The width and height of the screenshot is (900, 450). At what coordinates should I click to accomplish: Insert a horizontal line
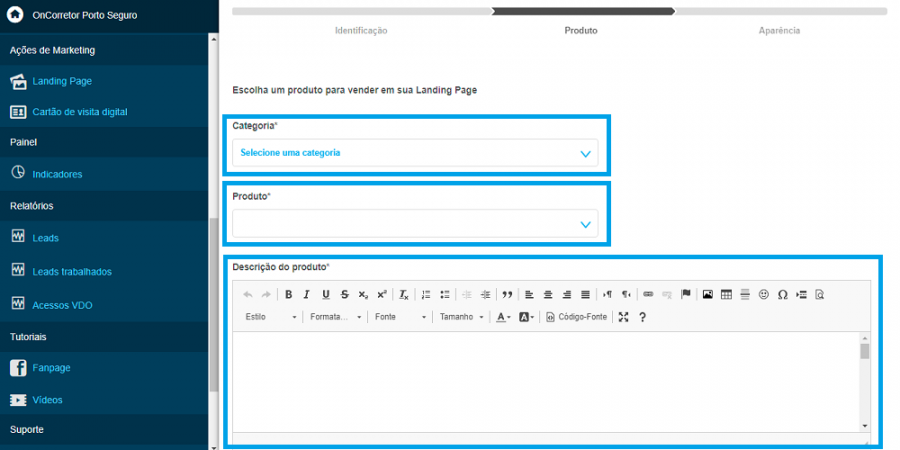[x=745, y=294]
